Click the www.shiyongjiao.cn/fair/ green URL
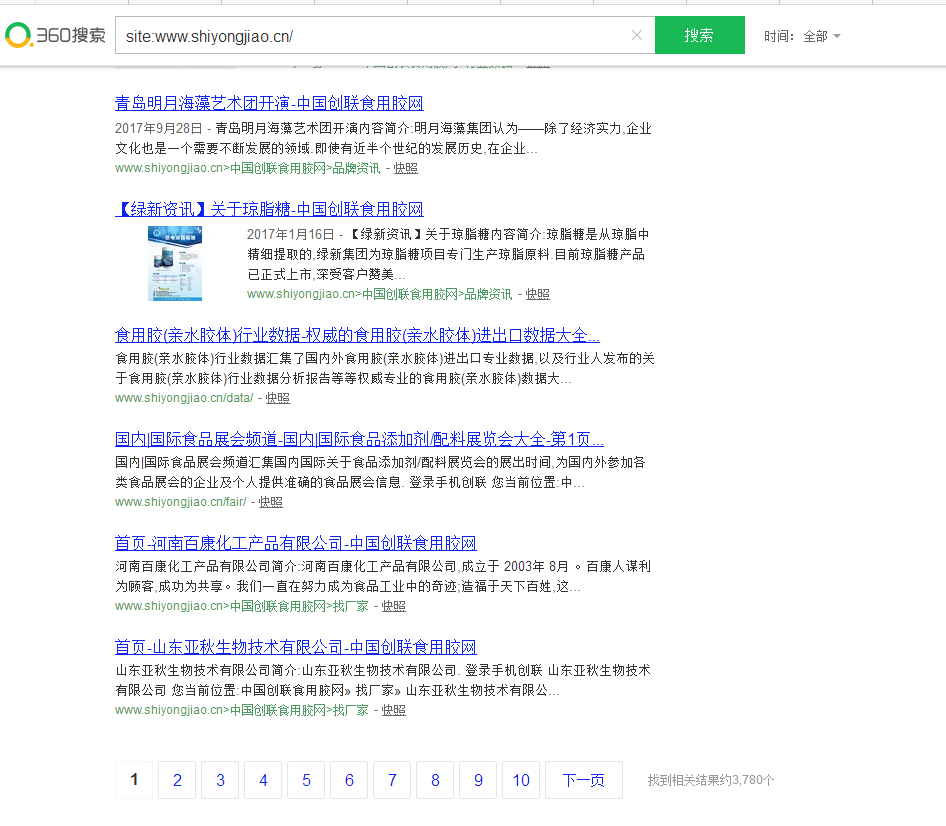The width and height of the screenshot is (946, 826). click(x=180, y=502)
